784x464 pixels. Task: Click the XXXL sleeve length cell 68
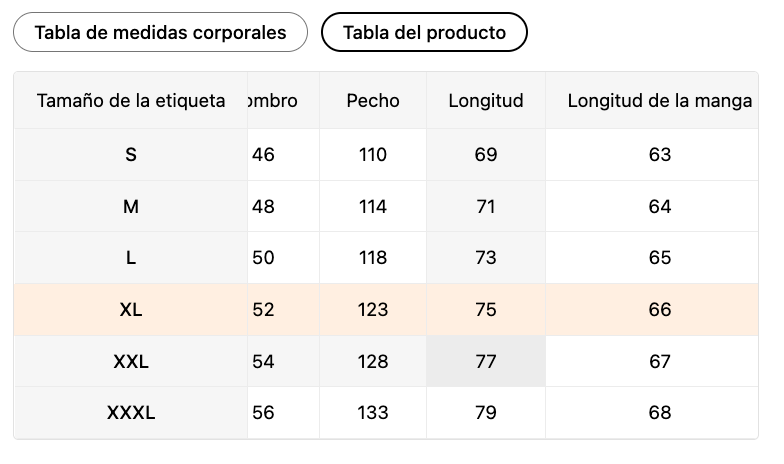[659, 413]
